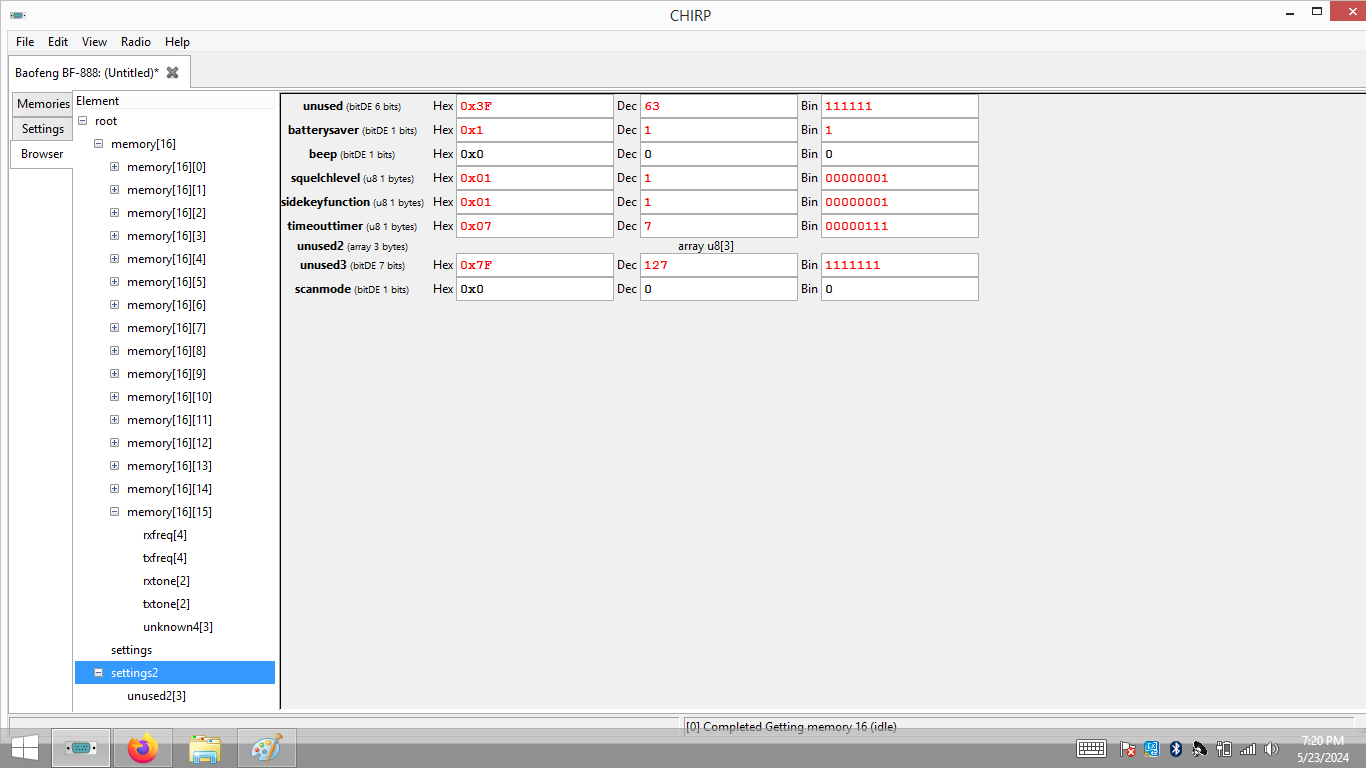The width and height of the screenshot is (1366, 768).
Task: Edit the sidekeyfunction Dec field
Action: click(x=718, y=202)
